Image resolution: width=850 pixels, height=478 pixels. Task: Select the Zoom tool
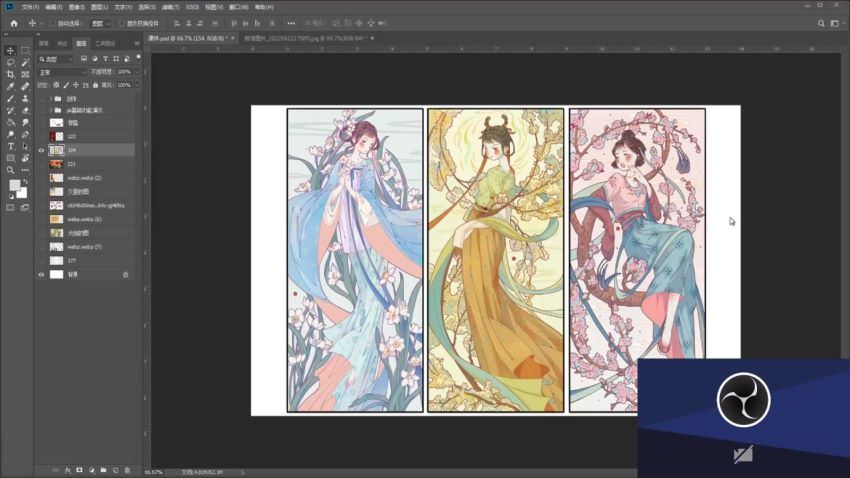pyautogui.click(x=10, y=170)
